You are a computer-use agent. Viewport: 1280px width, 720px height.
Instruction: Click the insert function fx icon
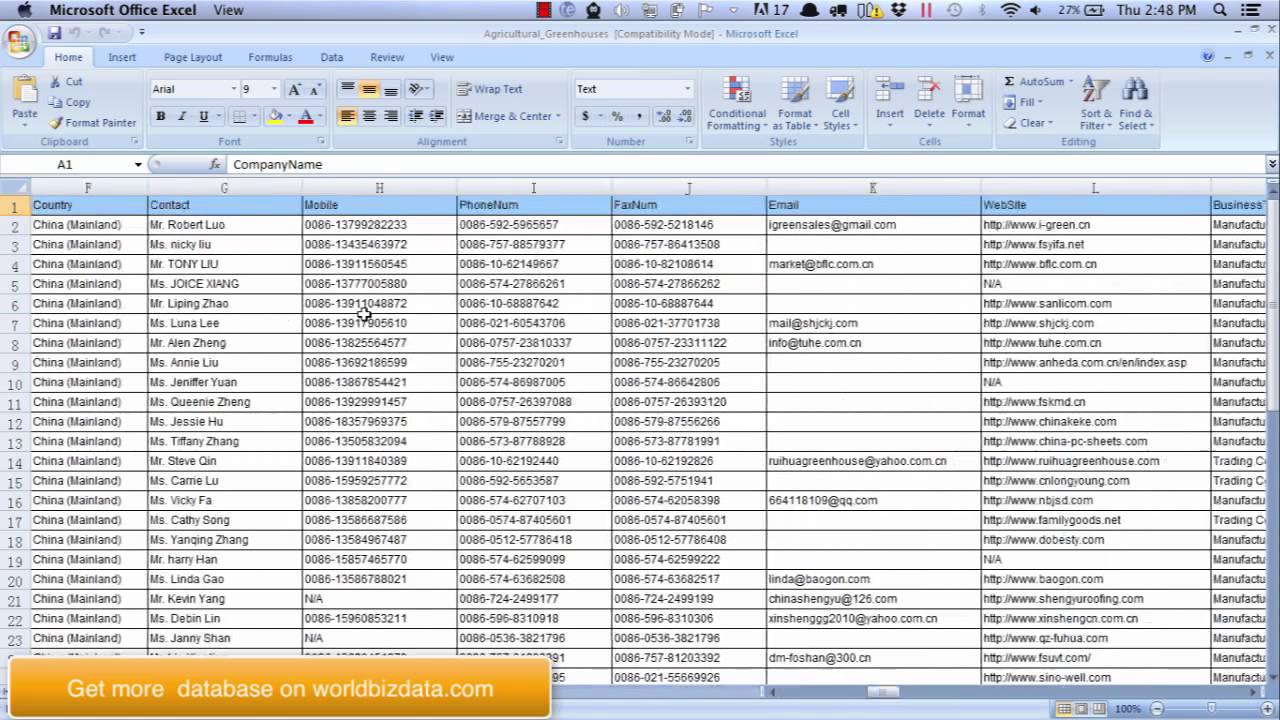tap(215, 164)
